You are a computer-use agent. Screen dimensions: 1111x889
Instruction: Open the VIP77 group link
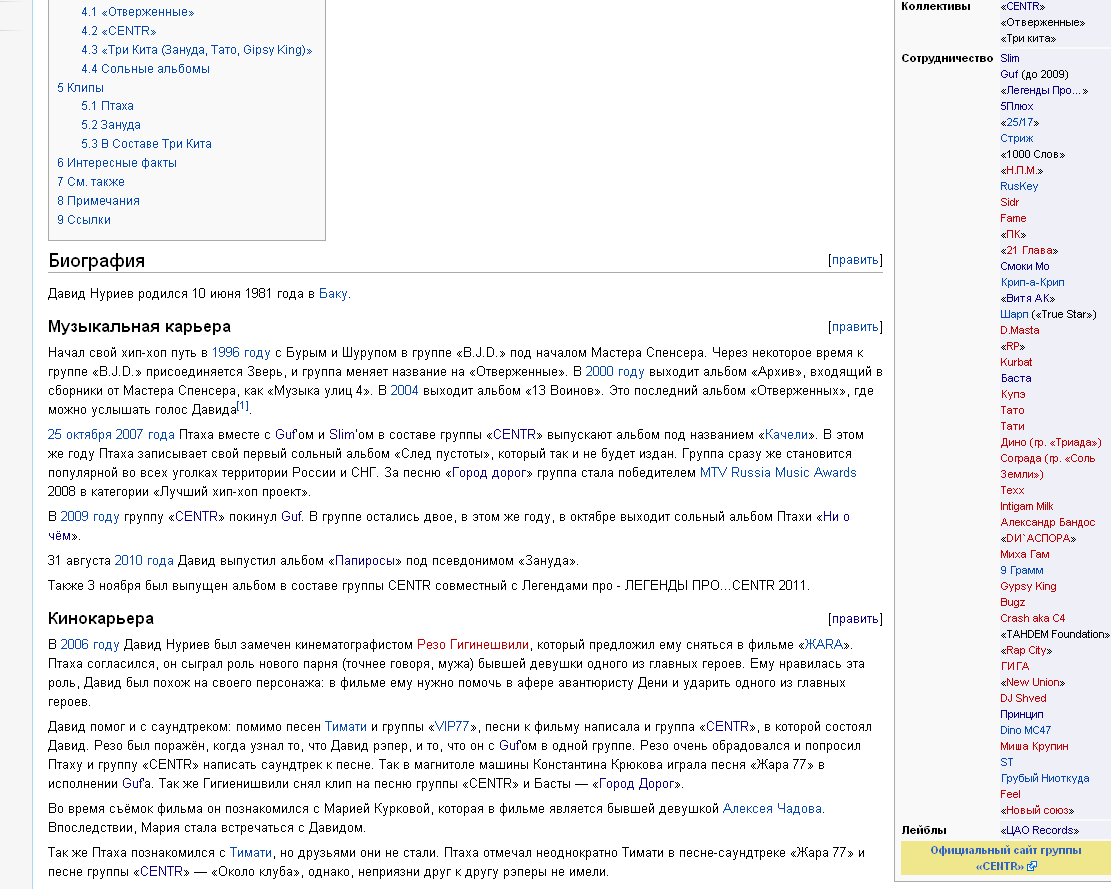[452, 727]
